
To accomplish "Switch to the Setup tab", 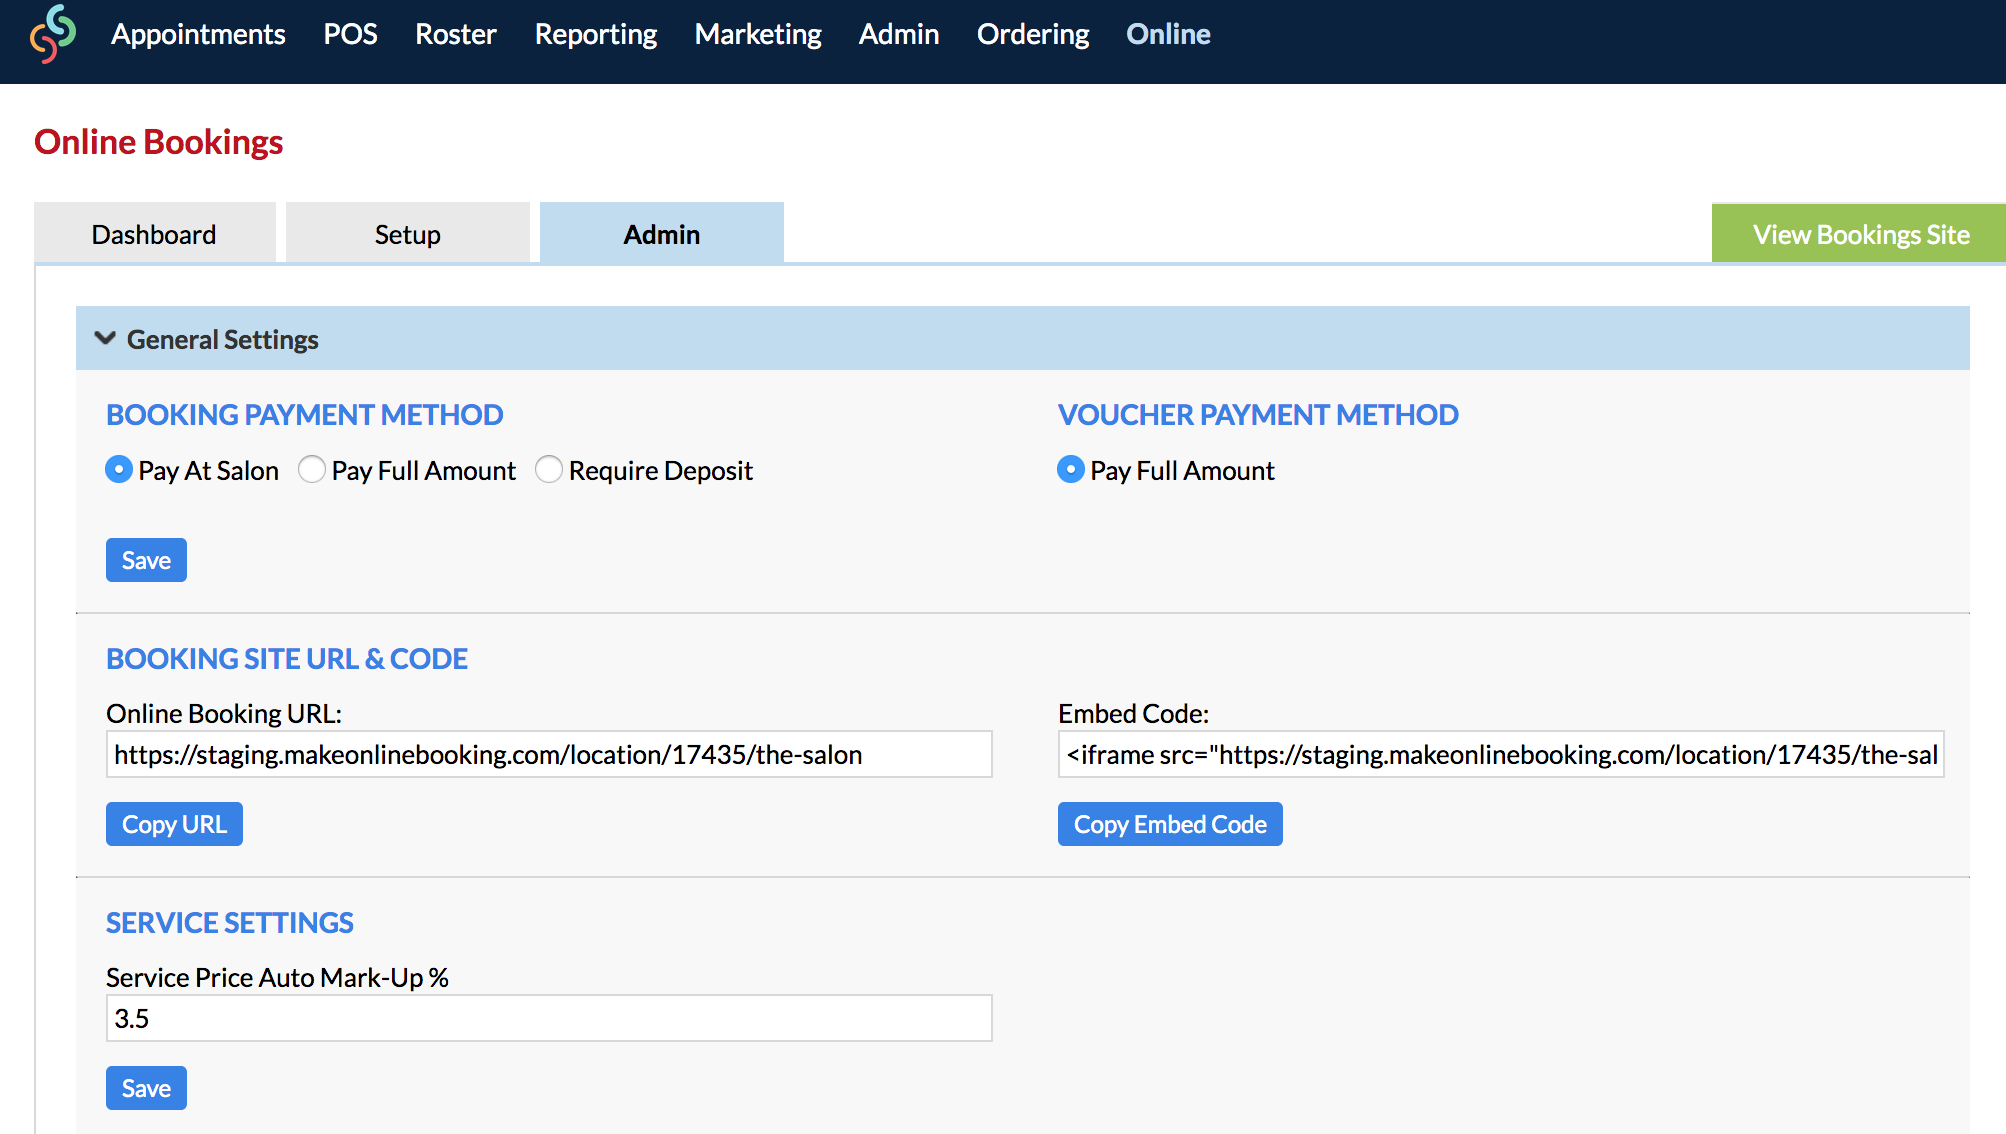I will click(x=408, y=234).
